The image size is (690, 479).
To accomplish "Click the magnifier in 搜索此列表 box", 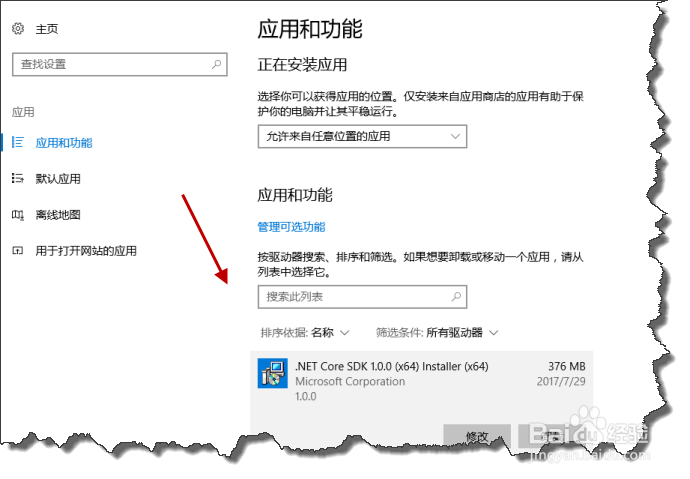I will pos(456,297).
